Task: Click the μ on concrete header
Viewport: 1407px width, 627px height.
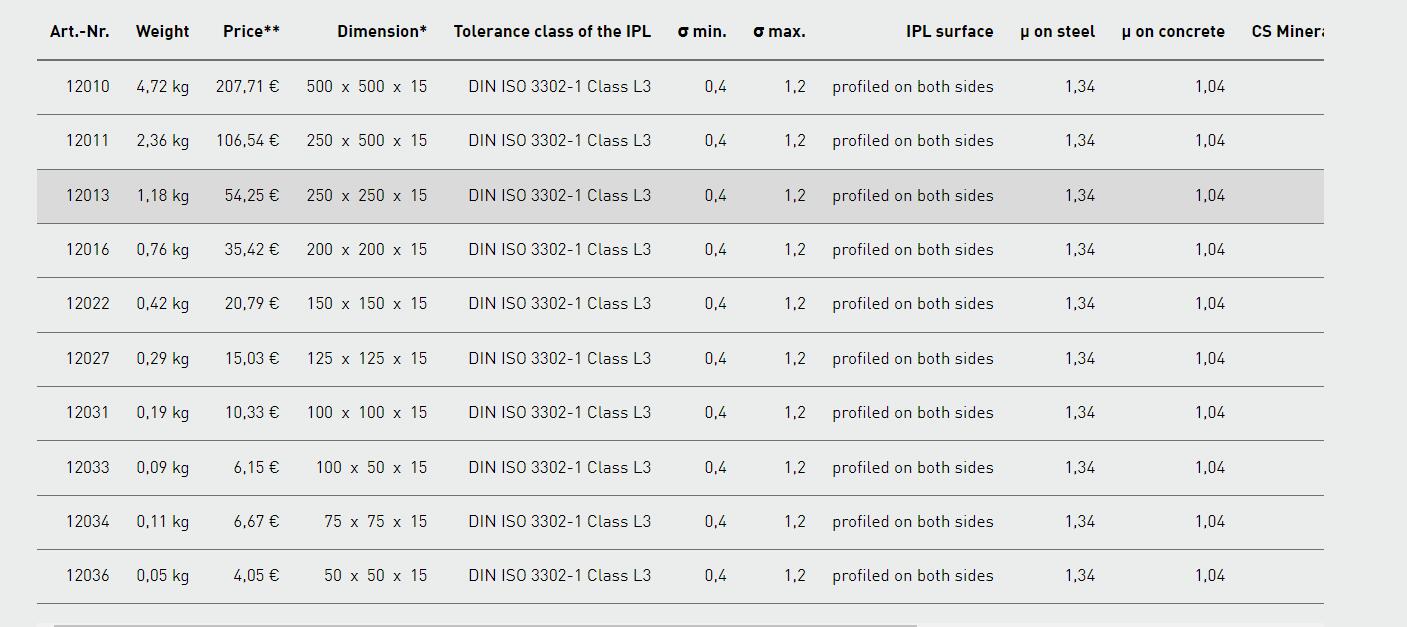Action: tap(1173, 31)
